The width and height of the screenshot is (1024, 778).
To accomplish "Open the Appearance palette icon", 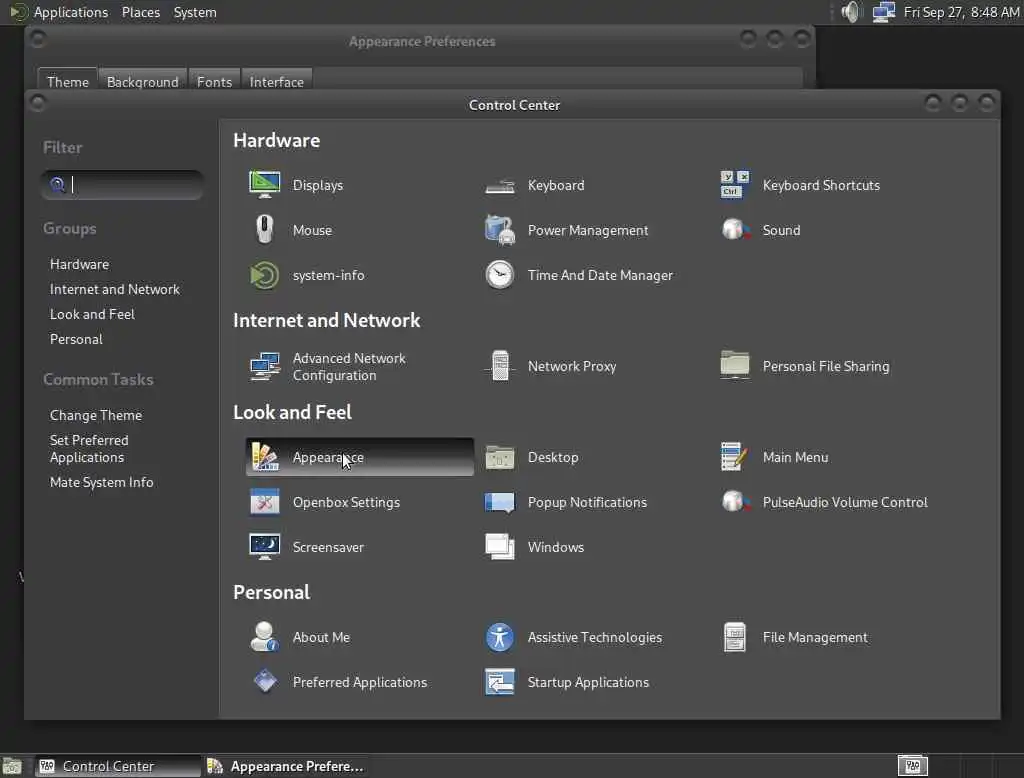I will 264,457.
